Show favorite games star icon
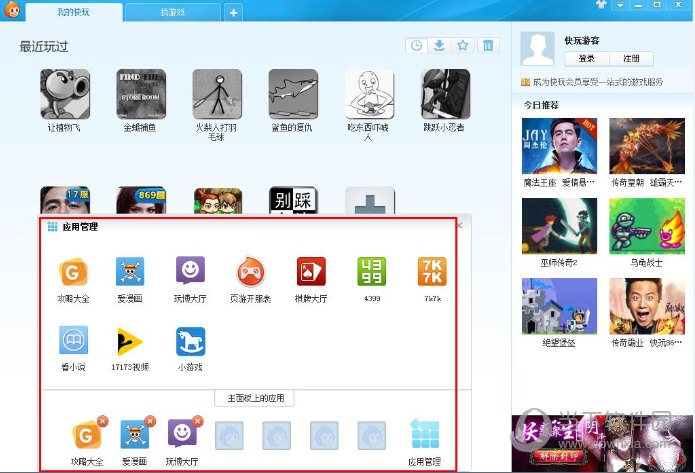Screen dimensions: 695x473 pyautogui.click(x=463, y=46)
